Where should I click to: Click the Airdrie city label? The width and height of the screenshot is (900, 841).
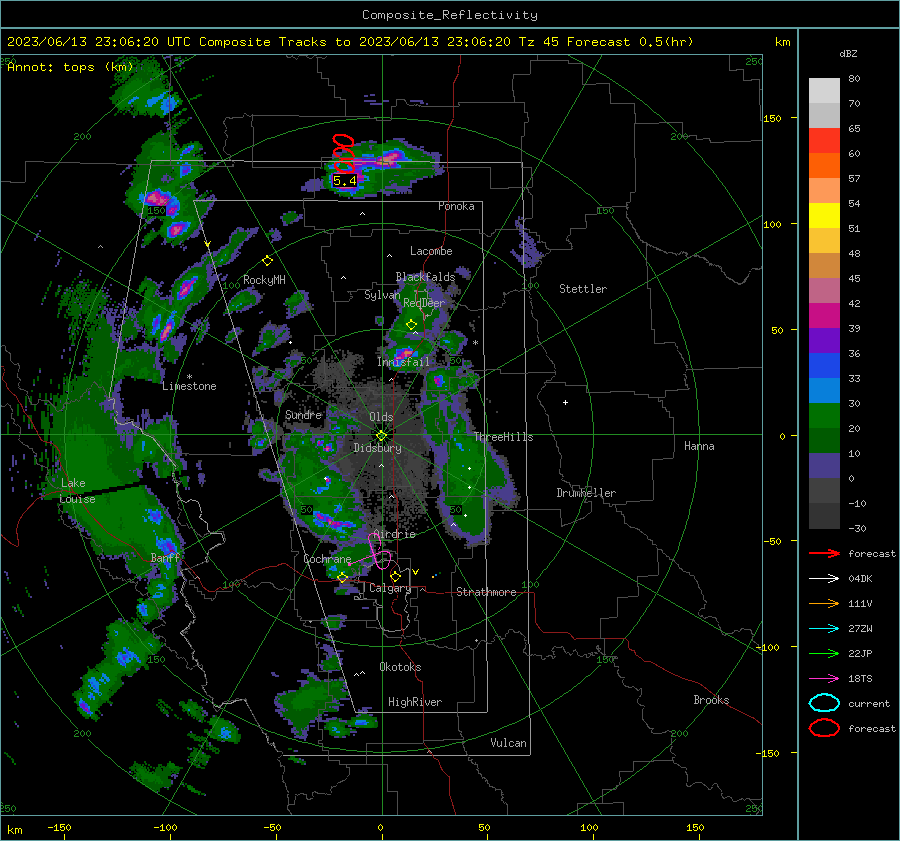click(394, 534)
